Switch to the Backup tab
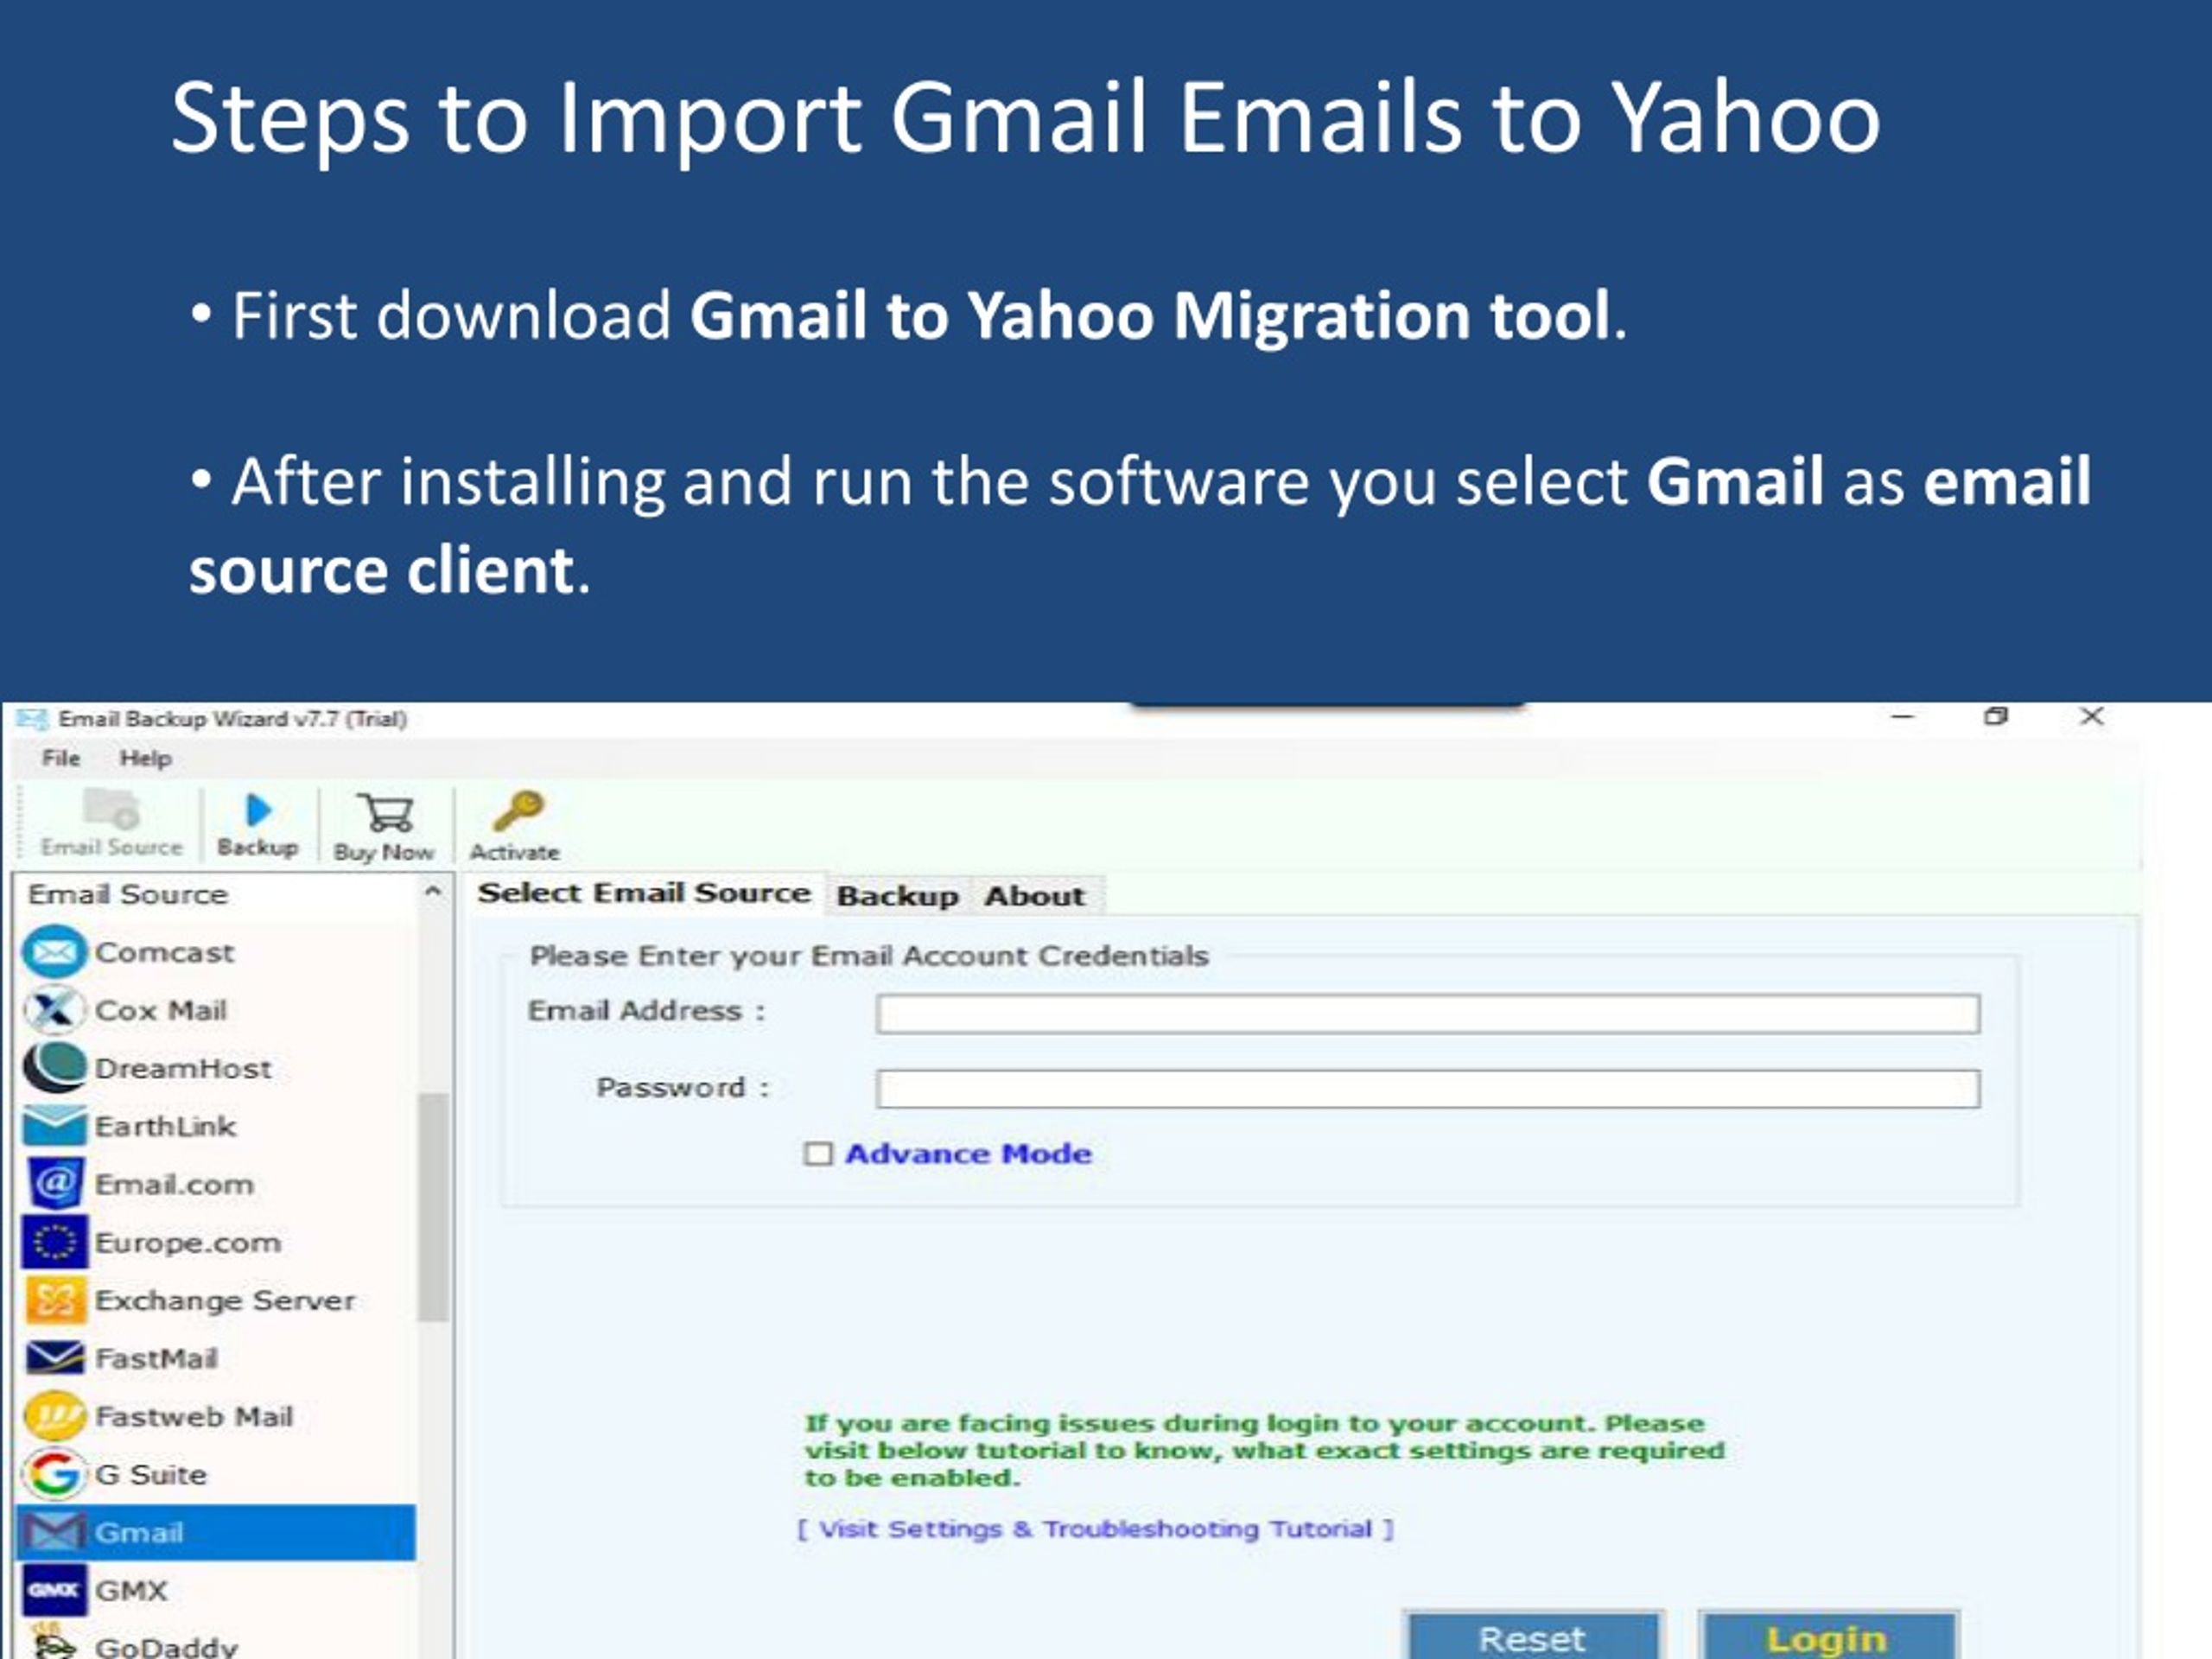The height and width of the screenshot is (1659, 2212). 897,895
